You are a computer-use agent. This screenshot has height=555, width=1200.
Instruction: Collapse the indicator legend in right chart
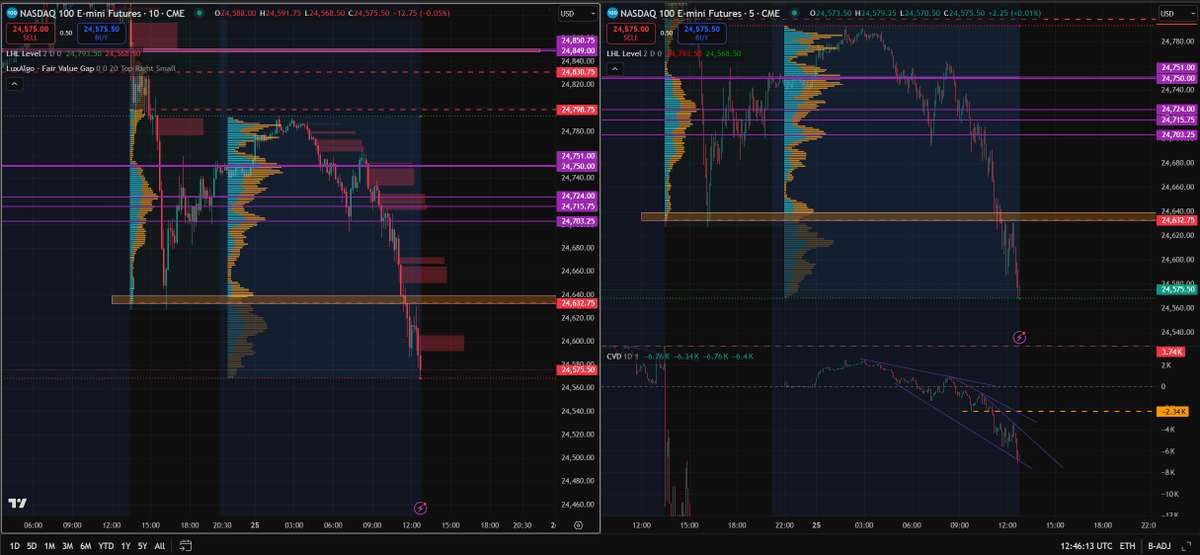(616, 69)
